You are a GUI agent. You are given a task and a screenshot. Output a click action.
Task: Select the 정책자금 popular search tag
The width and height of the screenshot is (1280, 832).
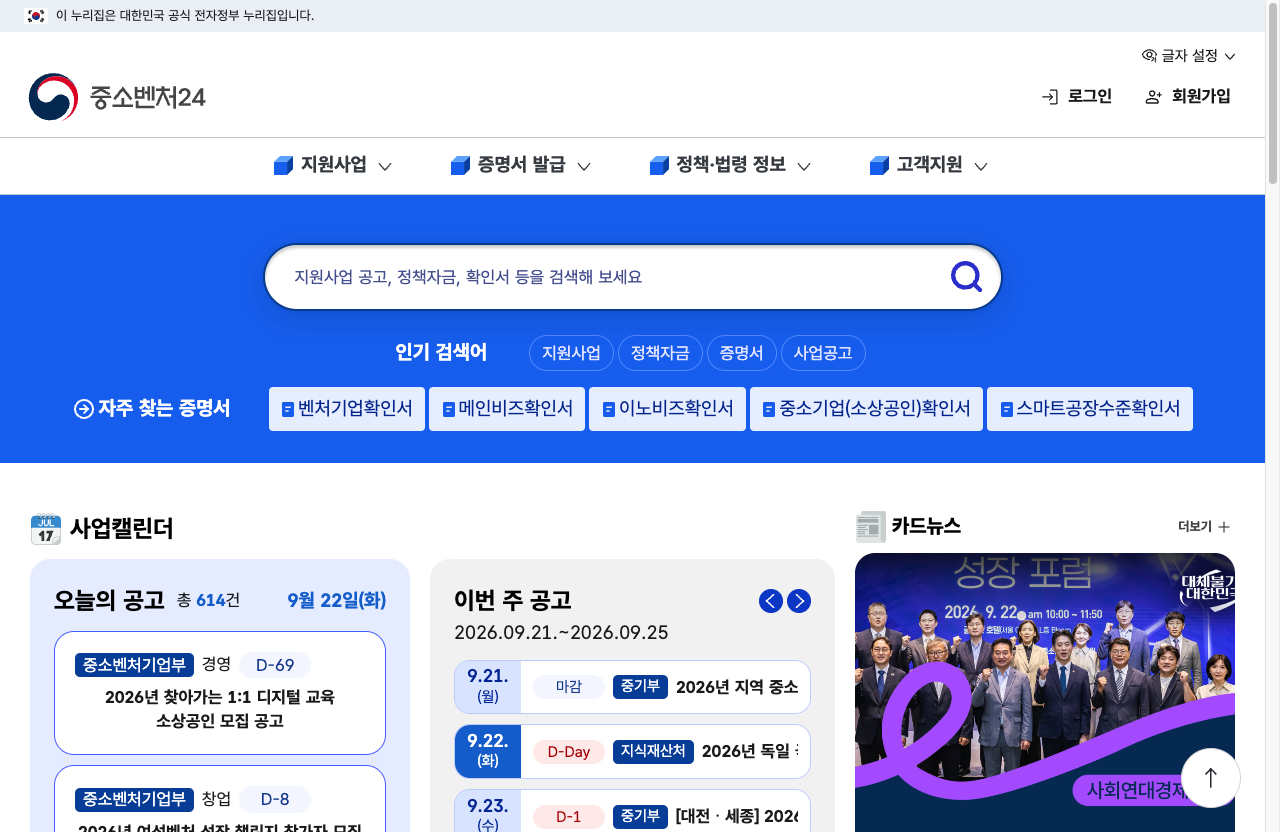660,353
